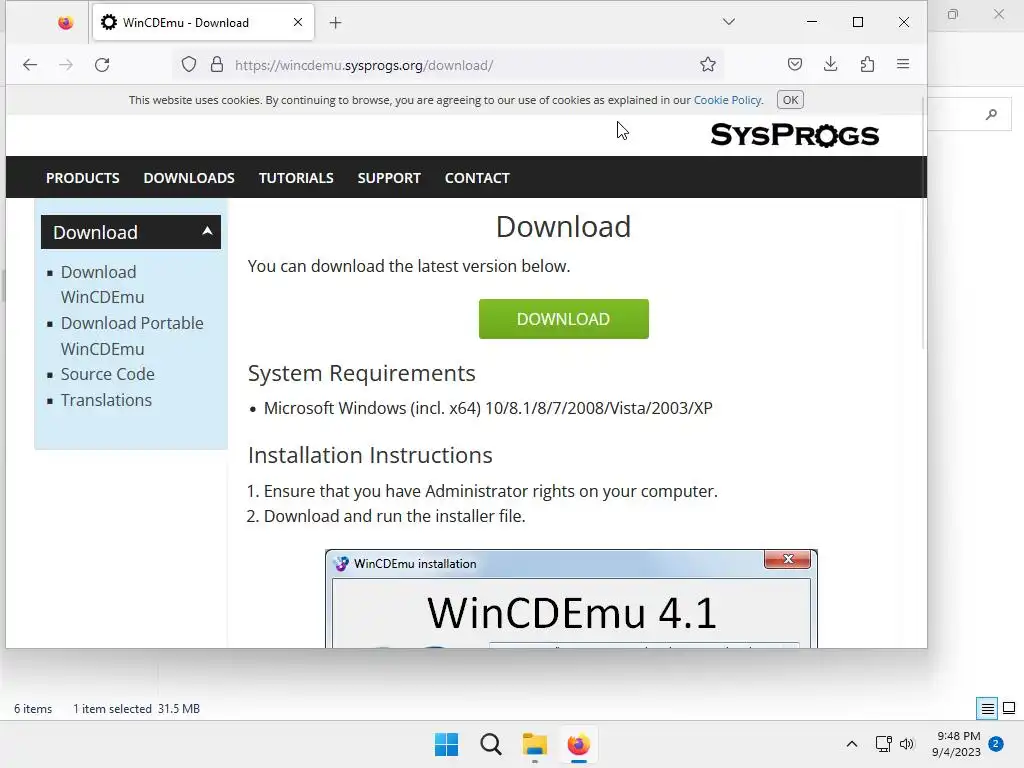This screenshot has height=768, width=1024.
Task: Click the '6 items' status text
Action: (33, 709)
